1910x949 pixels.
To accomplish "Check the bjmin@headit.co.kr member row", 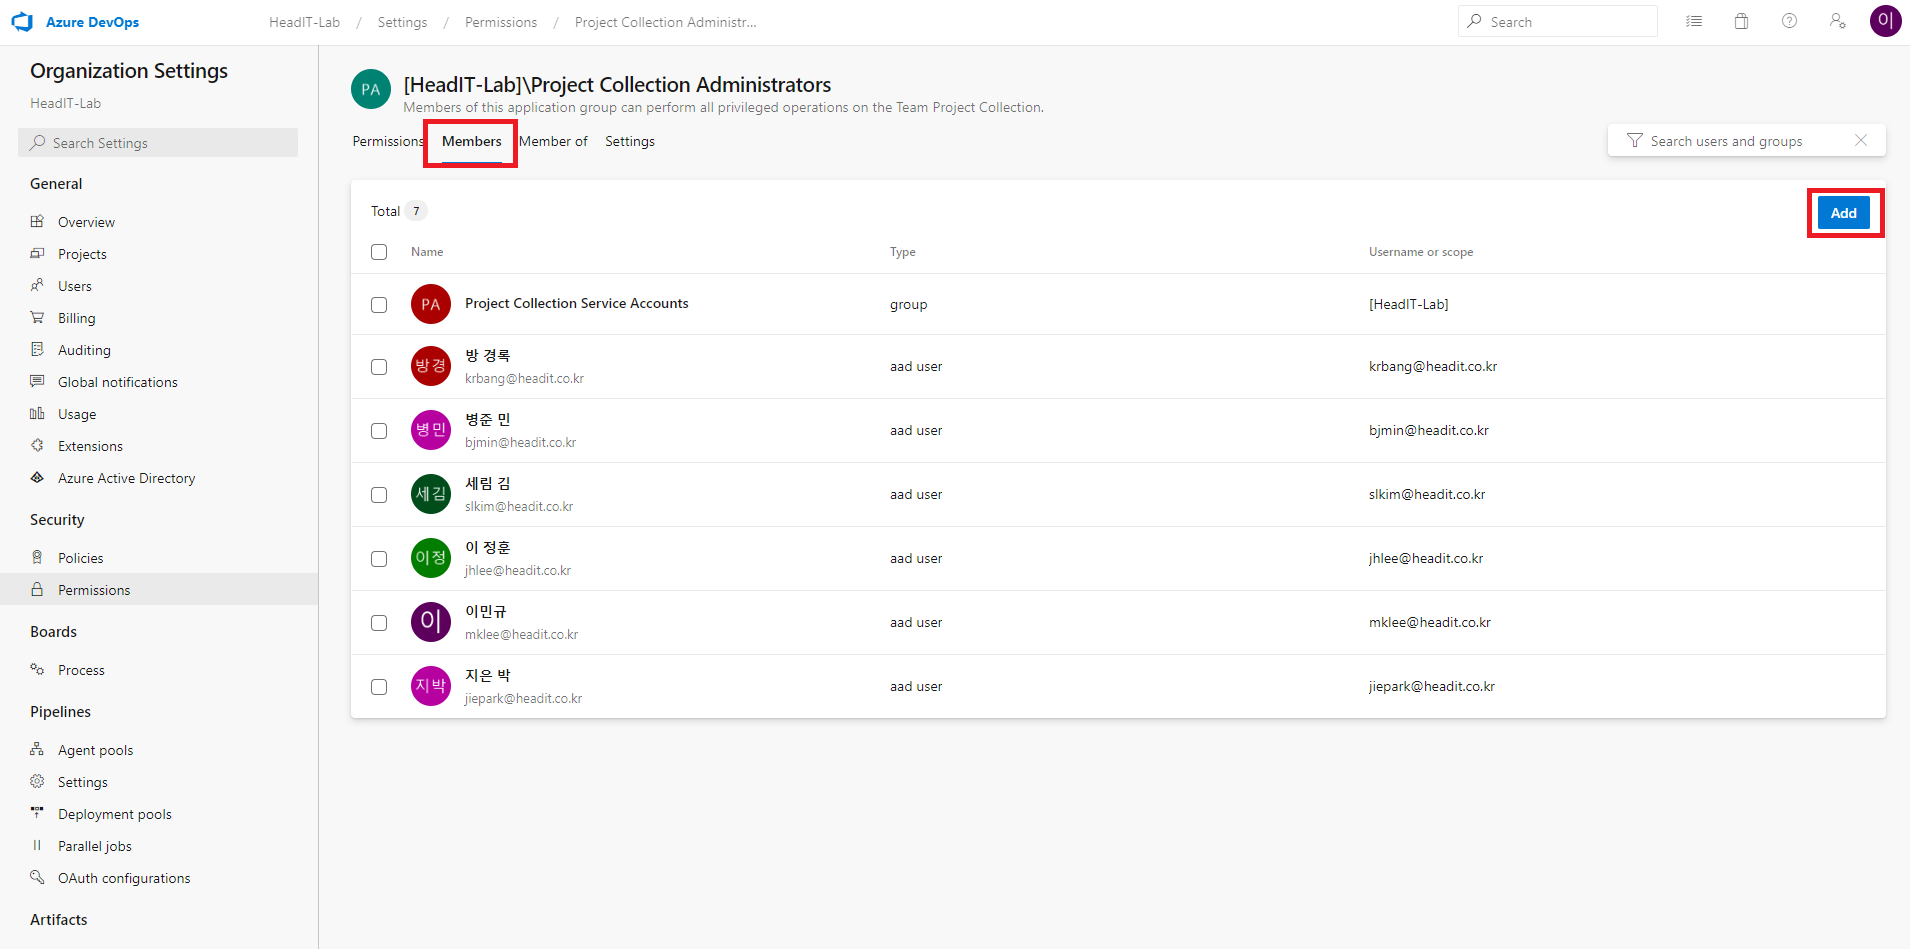I will [379, 431].
